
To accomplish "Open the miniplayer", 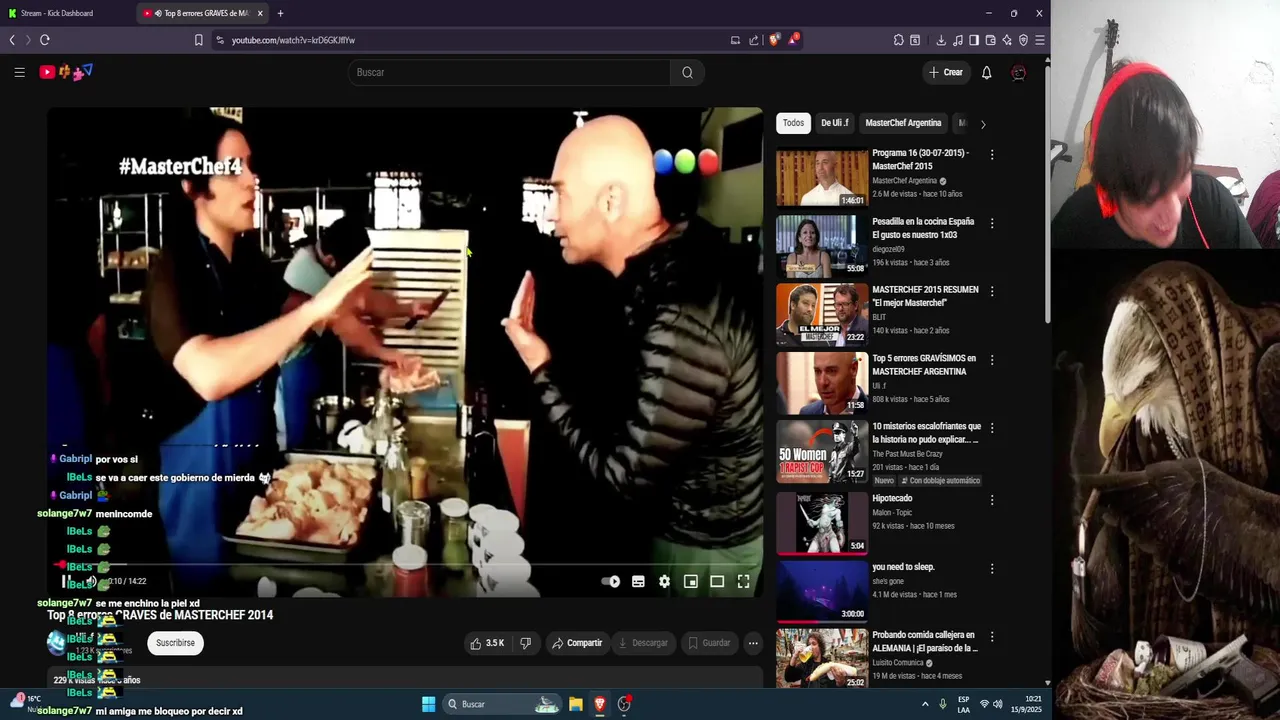I will coord(690,581).
